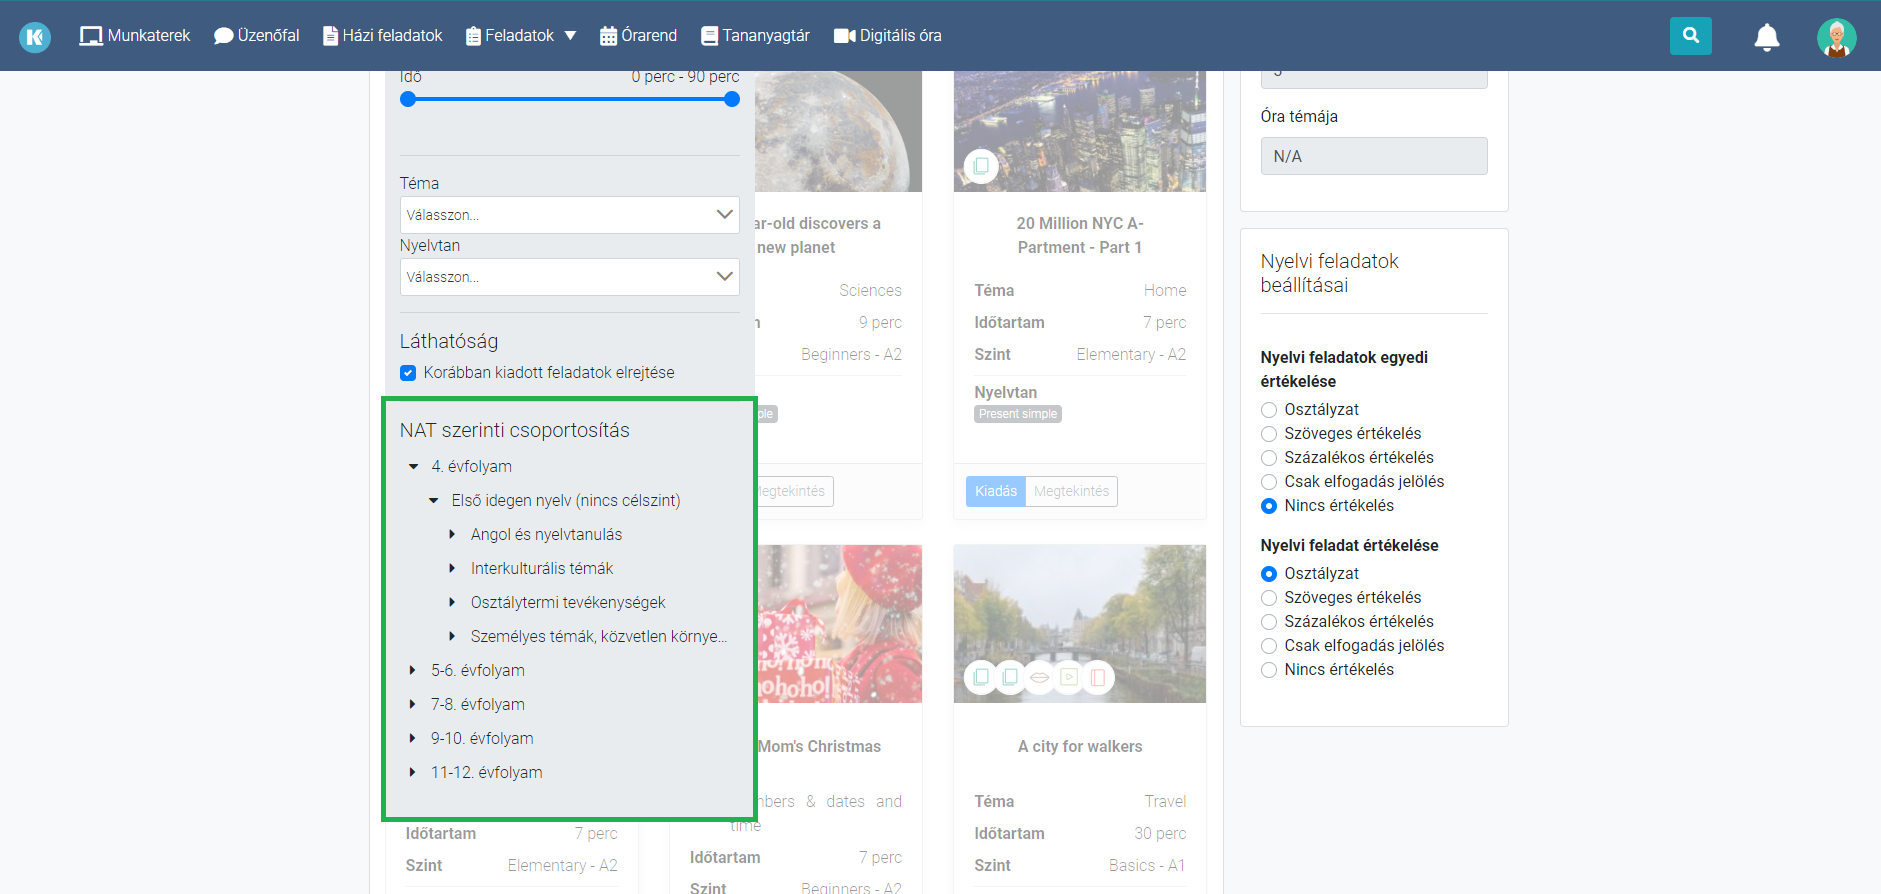This screenshot has height=894, width=1881.
Task: Click the Present simple grammar tag
Action: tap(1018, 414)
